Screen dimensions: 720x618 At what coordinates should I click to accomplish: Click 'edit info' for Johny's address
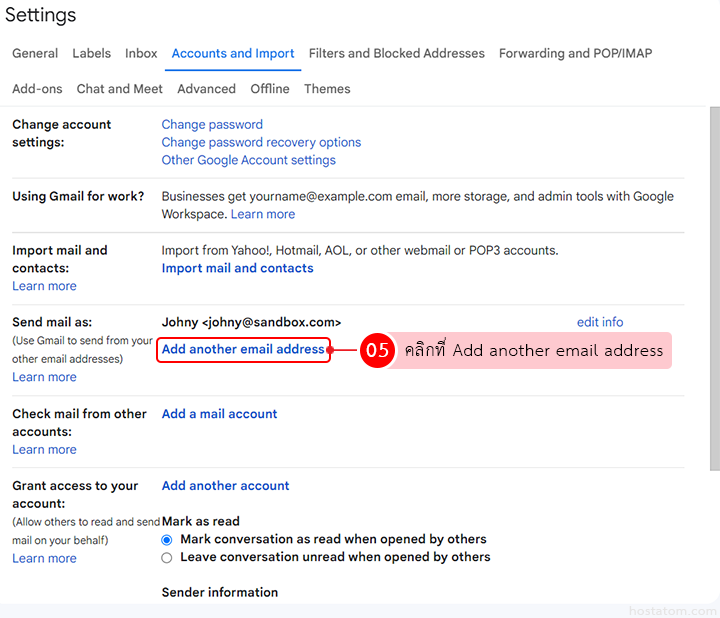pyautogui.click(x=600, y=322)
